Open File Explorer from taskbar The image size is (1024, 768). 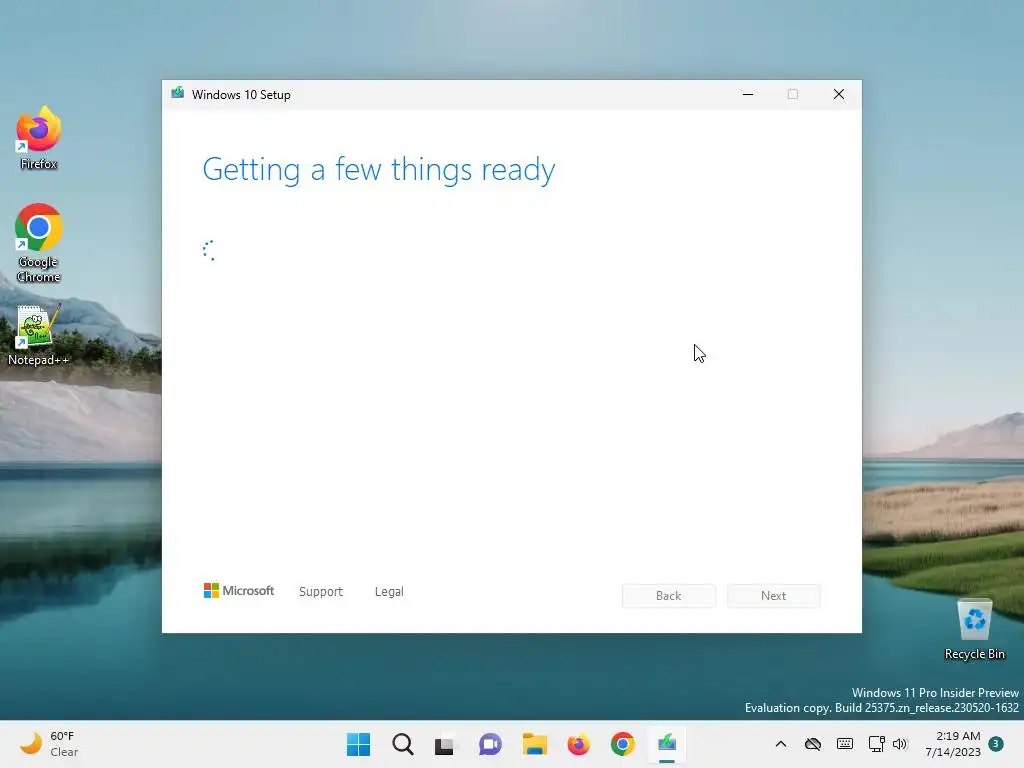(x=534, y=744)
